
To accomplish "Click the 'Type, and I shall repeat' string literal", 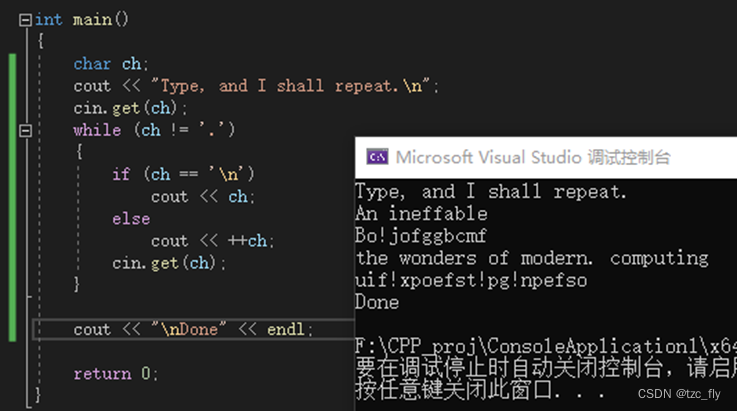I will click(290, 86).
